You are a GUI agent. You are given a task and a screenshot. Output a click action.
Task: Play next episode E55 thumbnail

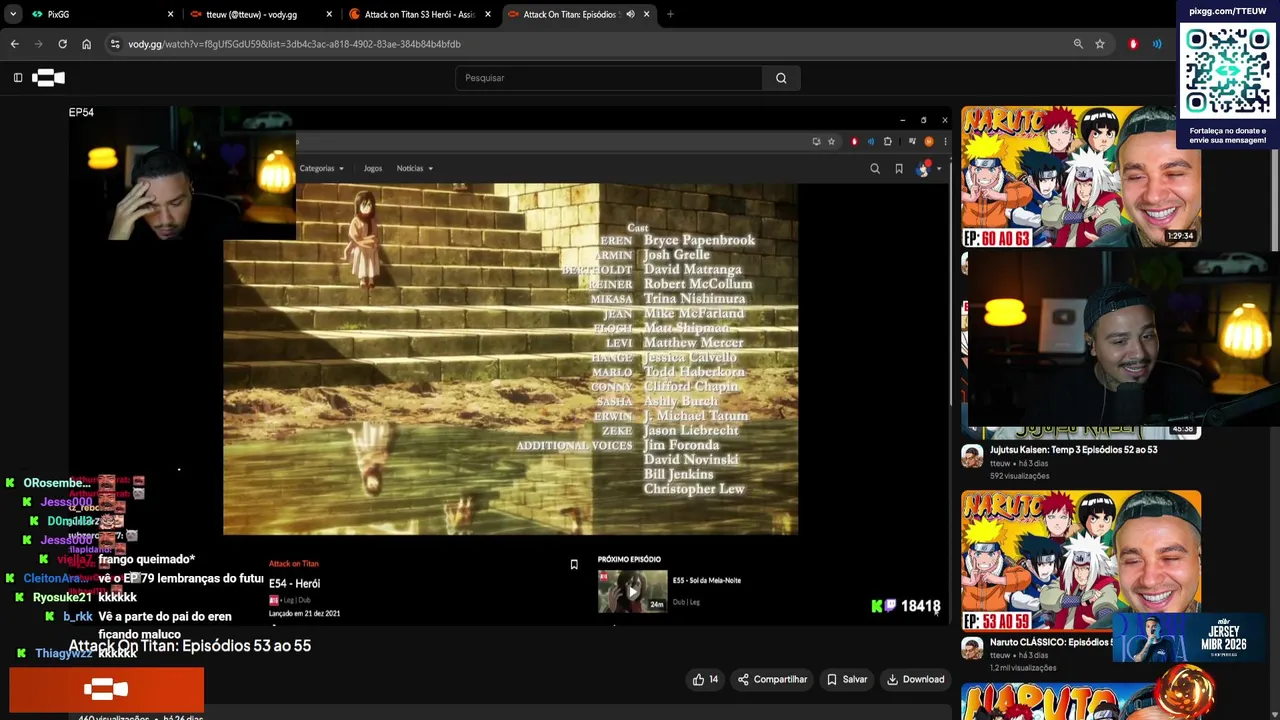coord(632,591)
